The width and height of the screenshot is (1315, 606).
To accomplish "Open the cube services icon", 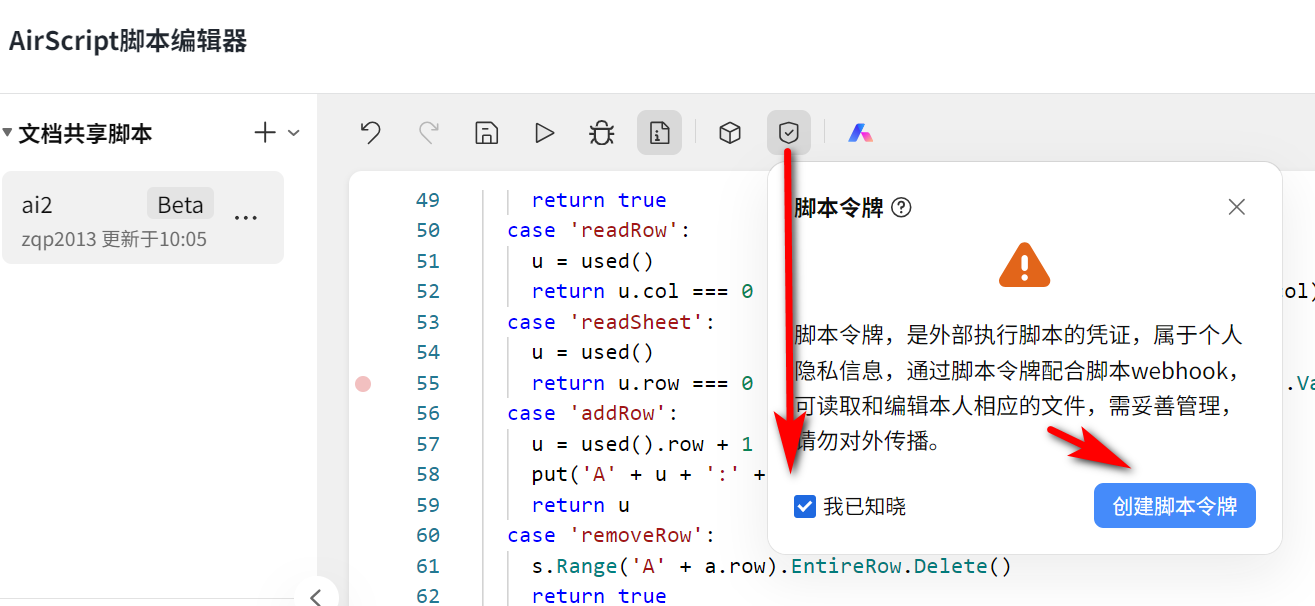I will (x=730, y=132).
